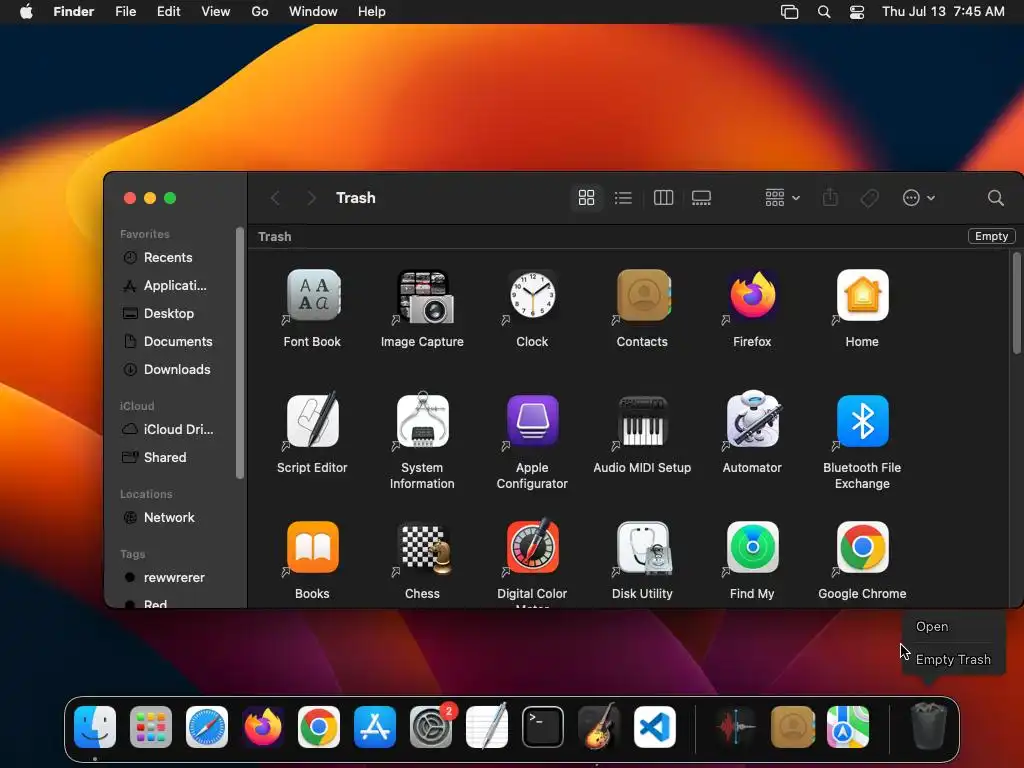Image resolution: width=1024 pixels, height=768 pixels.
Task: Open the Go menu
Action: pos(260,12)
